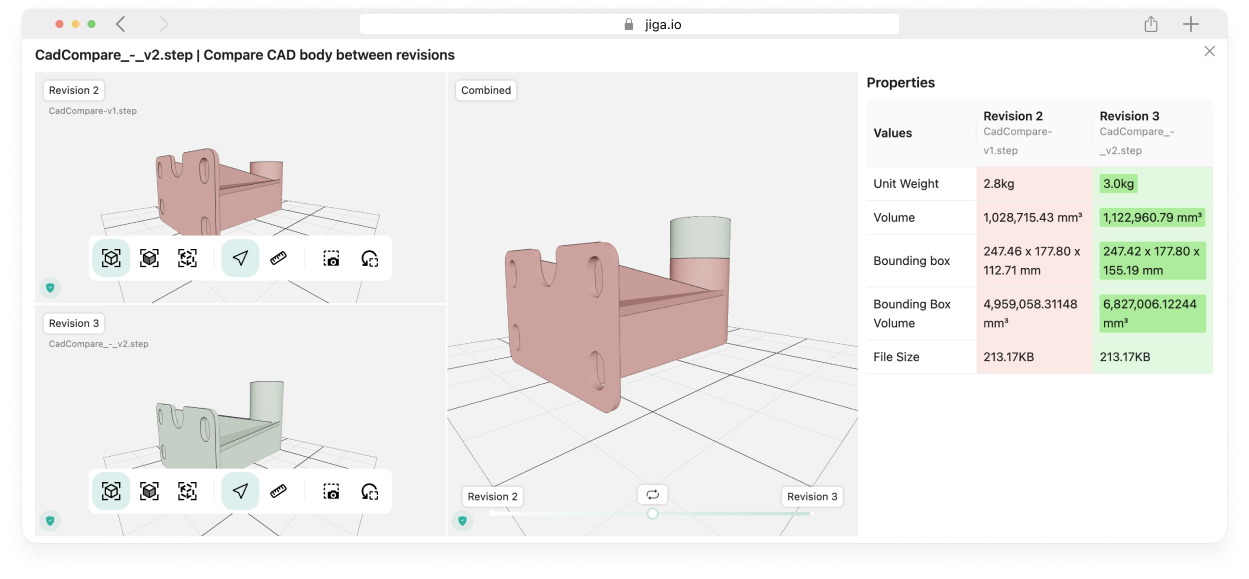Screen dimensions: 1249x579
Task: Toggle the swap loop button above the slider
Action: (x=652, y=494)
